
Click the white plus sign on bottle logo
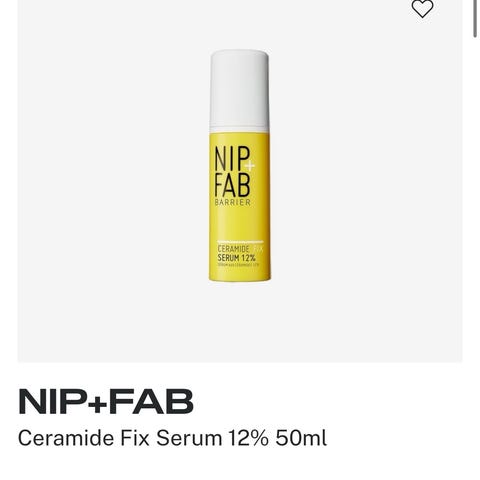click(x=250, y=166)
